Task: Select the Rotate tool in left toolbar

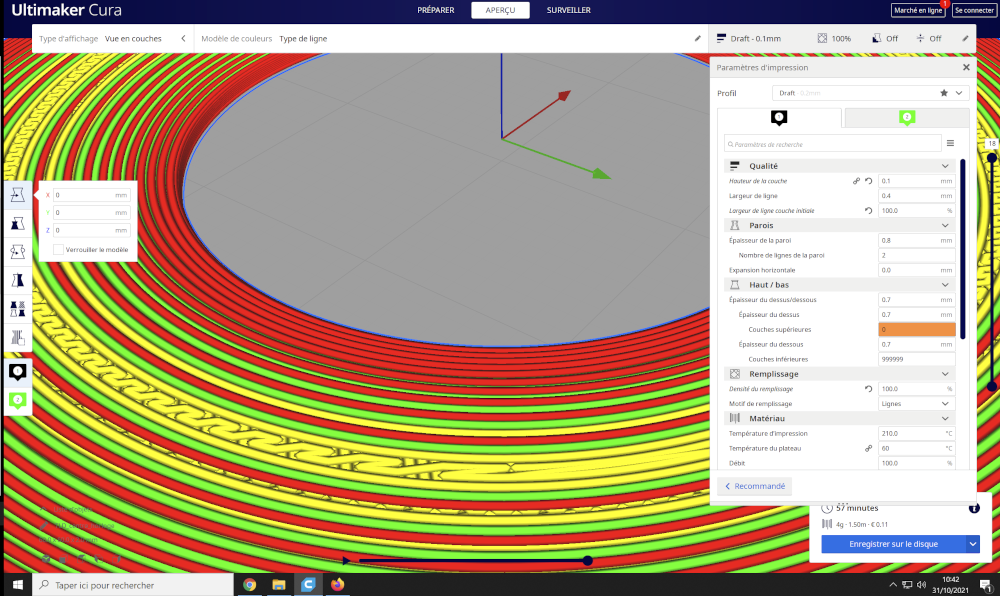Action: point(18,252)
